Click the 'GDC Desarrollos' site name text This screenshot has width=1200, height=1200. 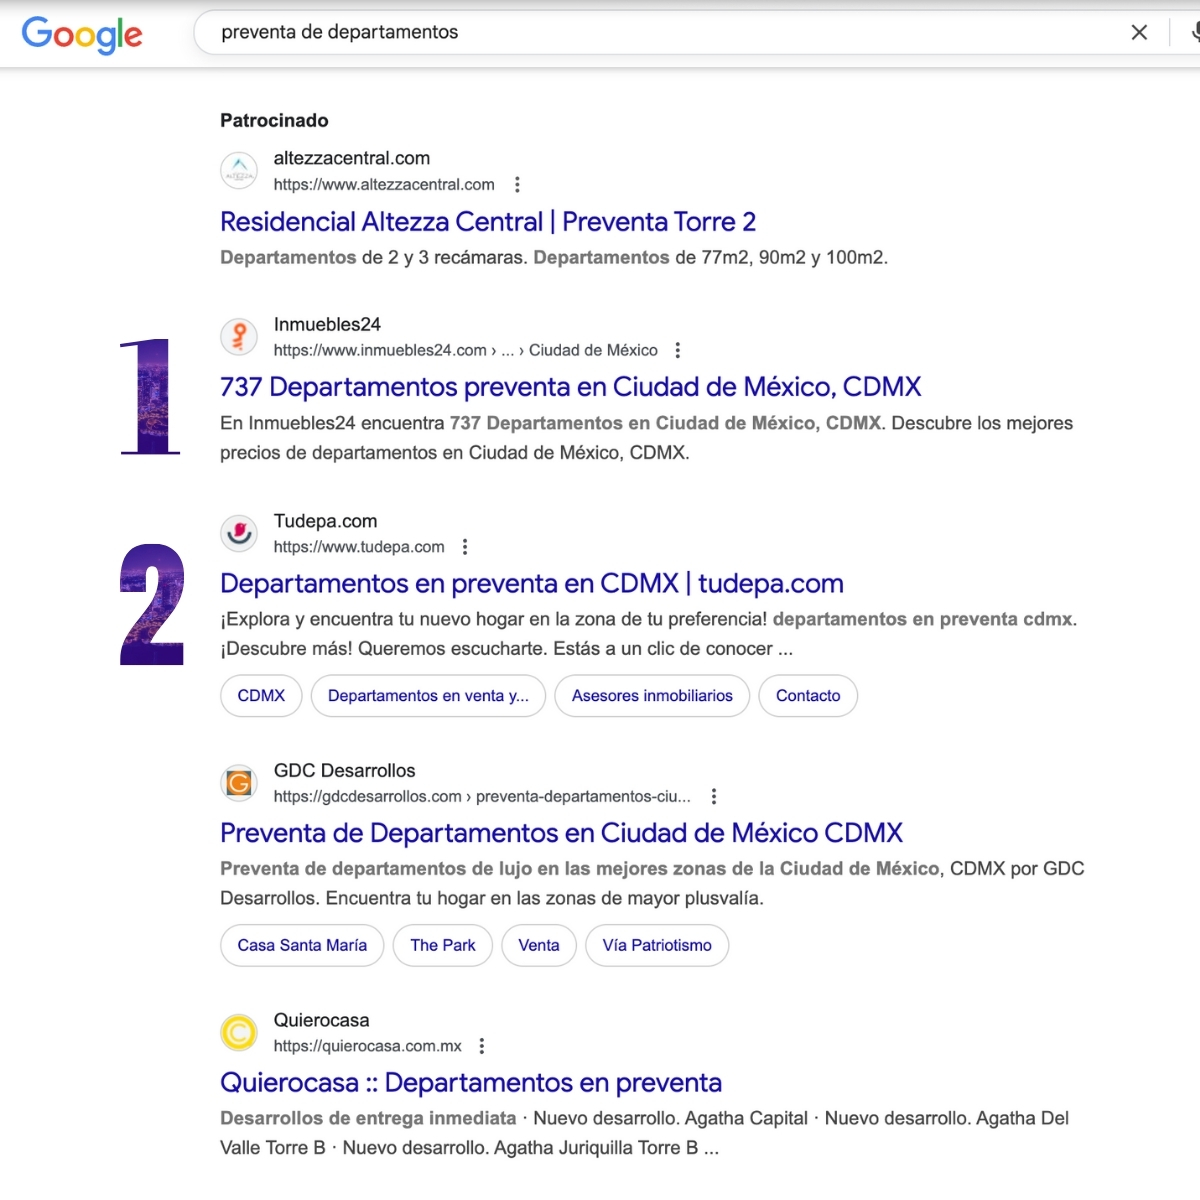[344, 771]
